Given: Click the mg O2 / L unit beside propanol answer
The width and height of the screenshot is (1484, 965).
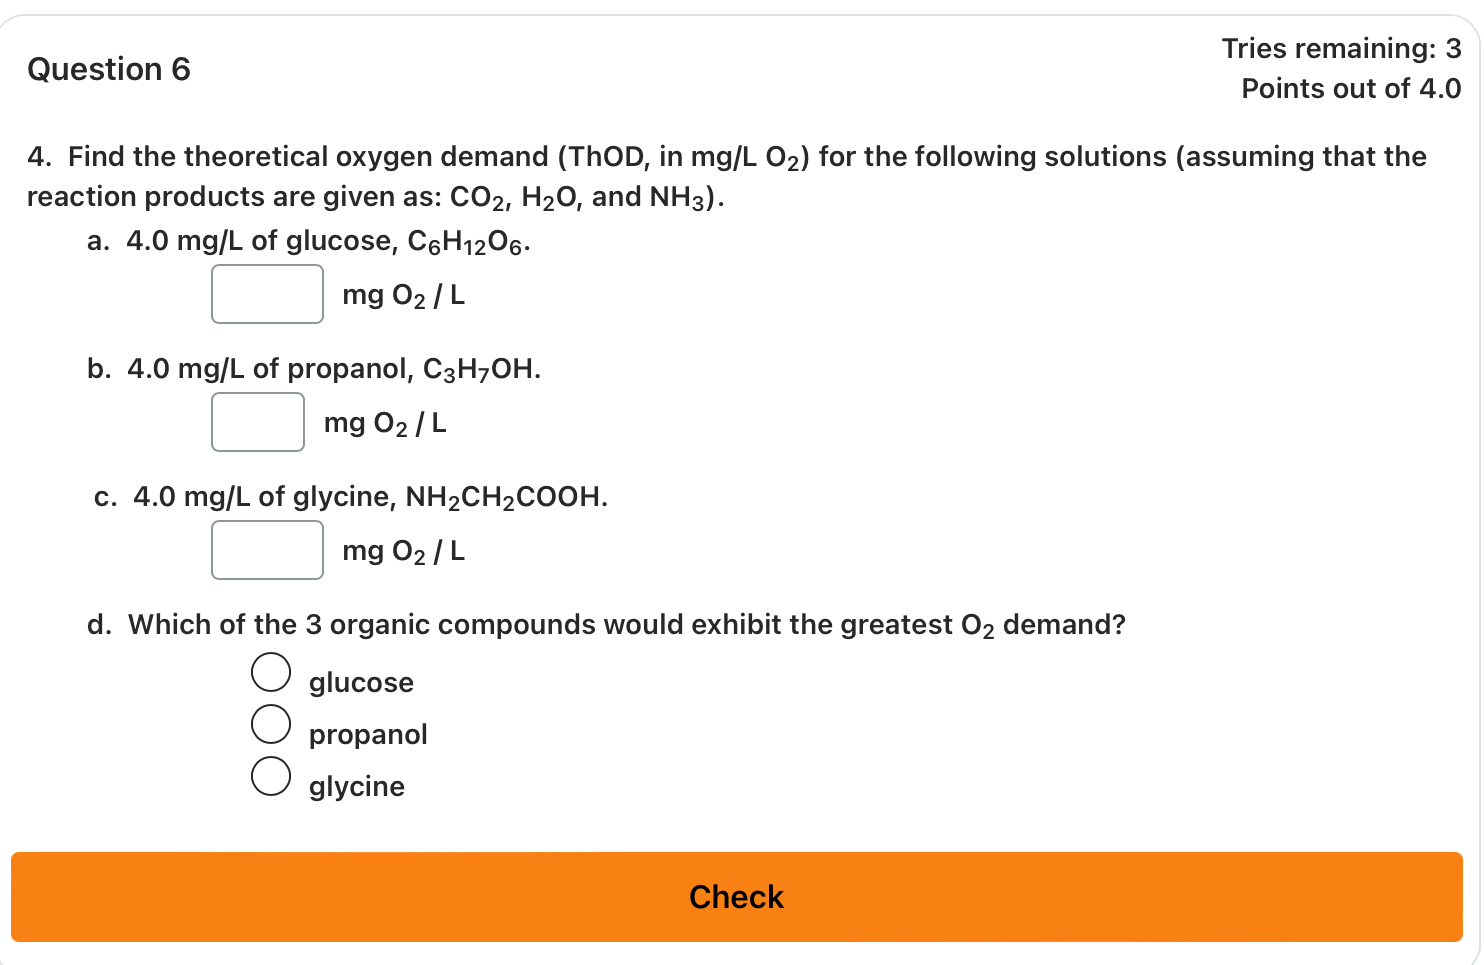Looking at the screenshot, I should click(384, 422).
